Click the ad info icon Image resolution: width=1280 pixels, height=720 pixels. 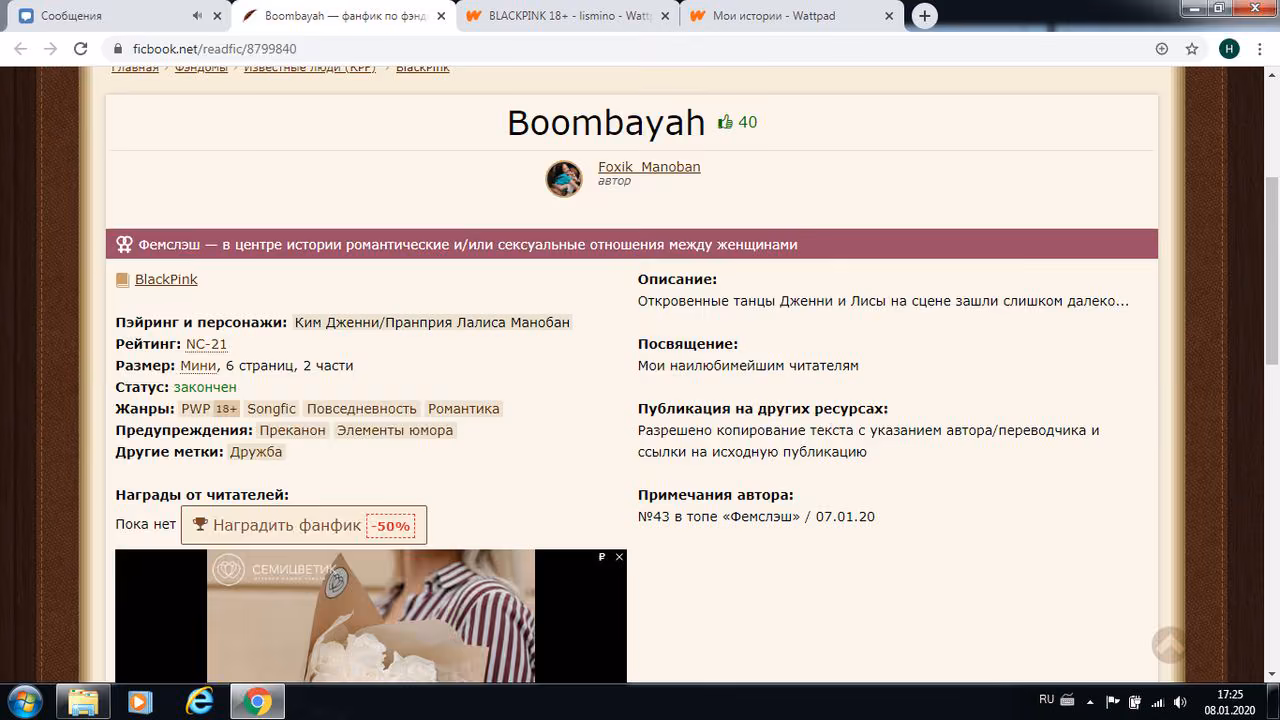602,557
